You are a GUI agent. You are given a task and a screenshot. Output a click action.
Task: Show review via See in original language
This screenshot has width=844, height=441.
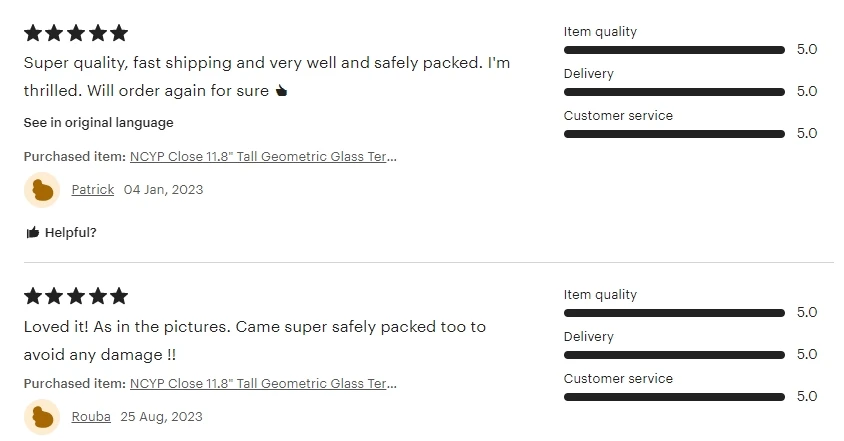[x=98, y=123]
